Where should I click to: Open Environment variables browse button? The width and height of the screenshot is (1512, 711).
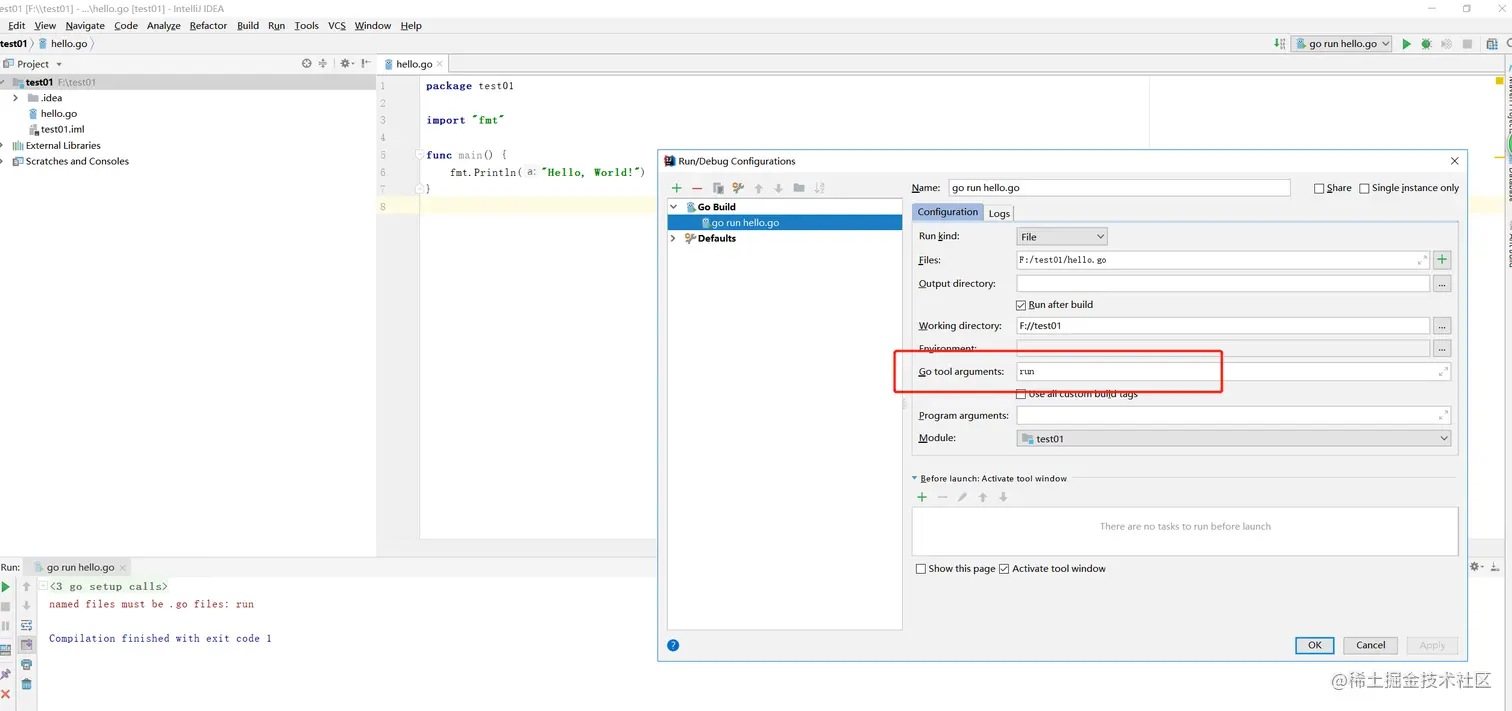[x=1442, y=349]
